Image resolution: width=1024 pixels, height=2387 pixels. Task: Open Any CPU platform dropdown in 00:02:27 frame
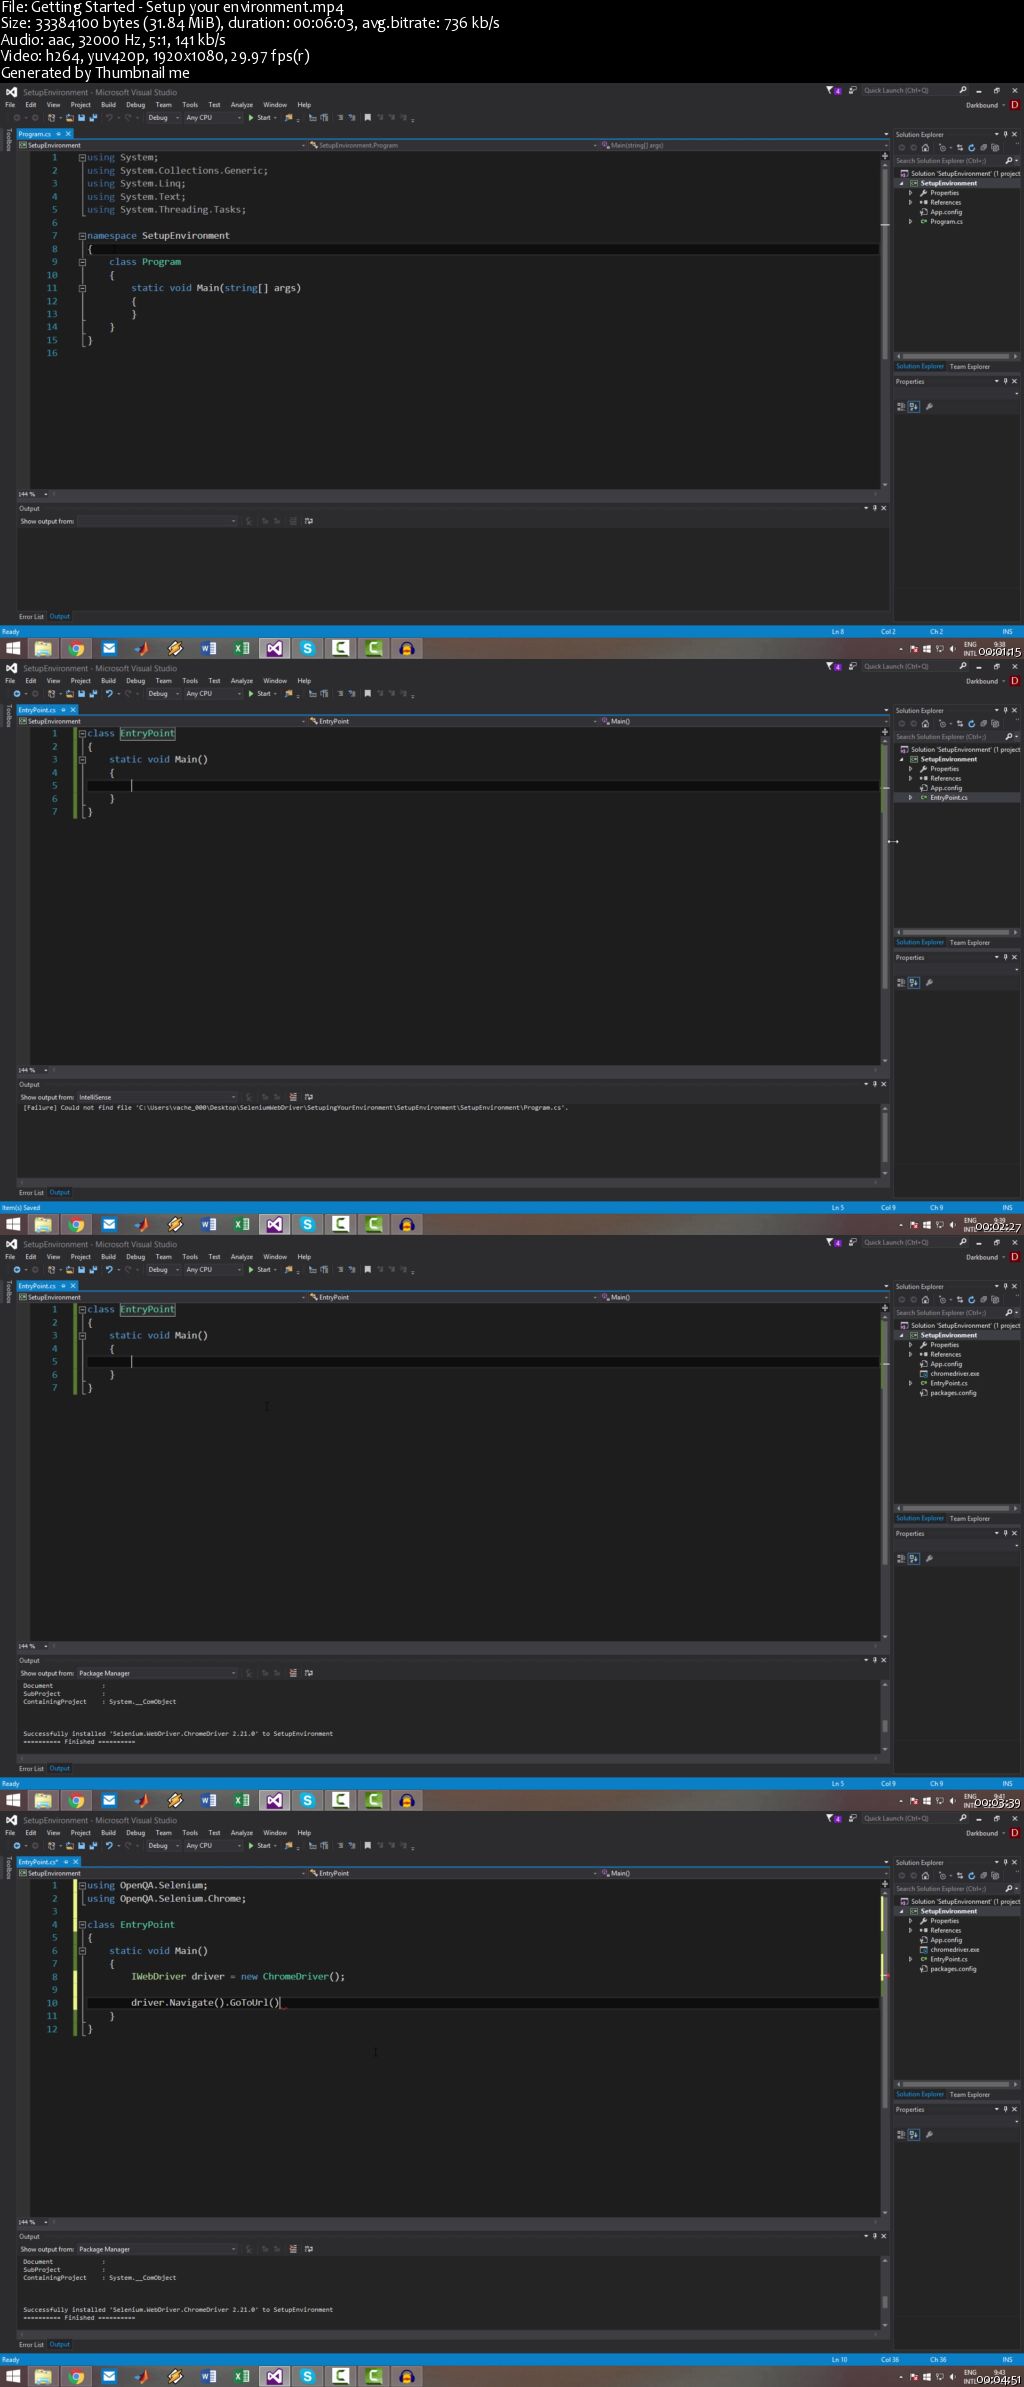coord(213,694)
